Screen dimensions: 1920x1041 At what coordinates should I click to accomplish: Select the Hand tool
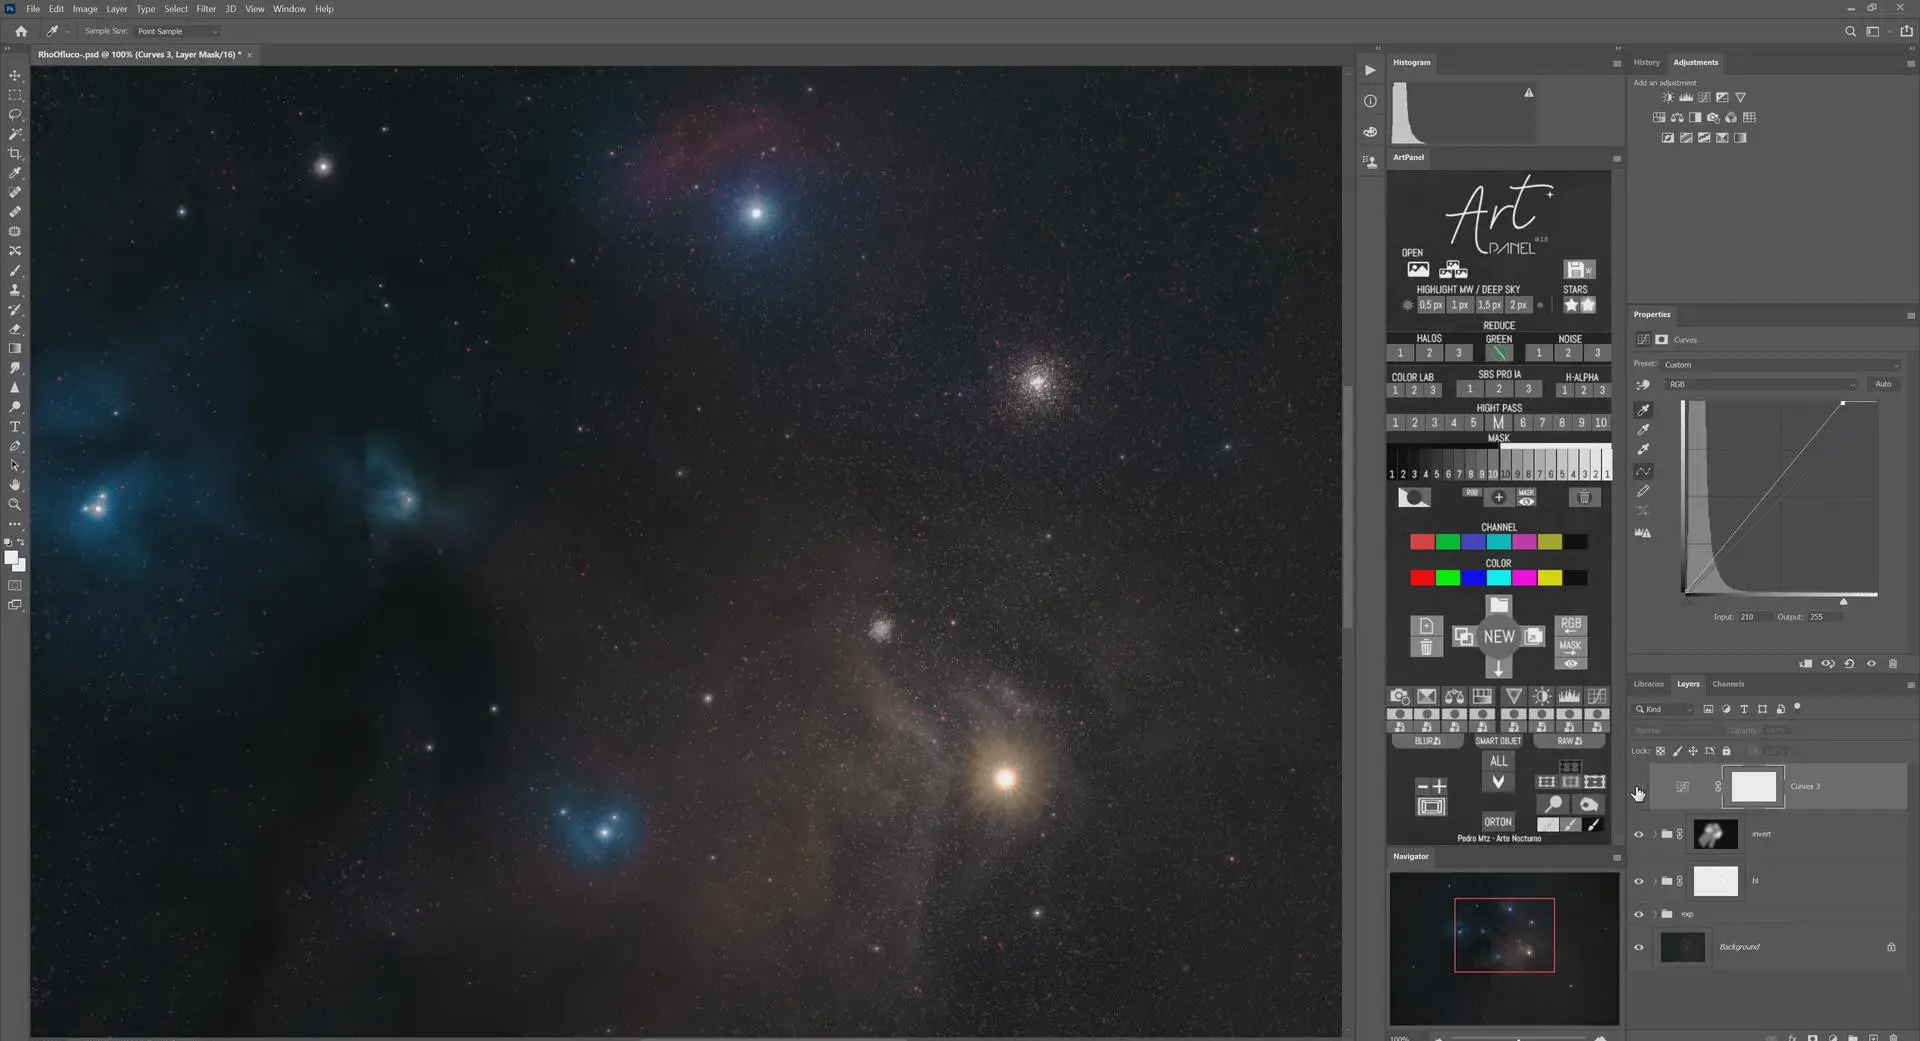click(x=15, y=485)
